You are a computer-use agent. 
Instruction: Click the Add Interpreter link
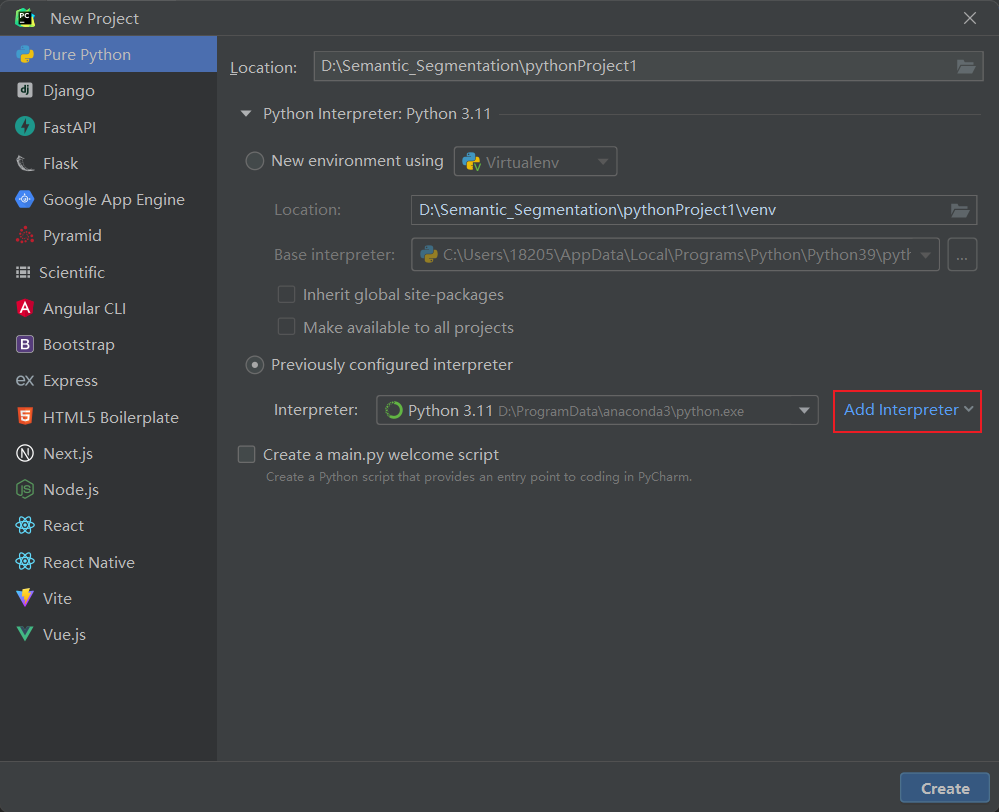click(901, 409)
